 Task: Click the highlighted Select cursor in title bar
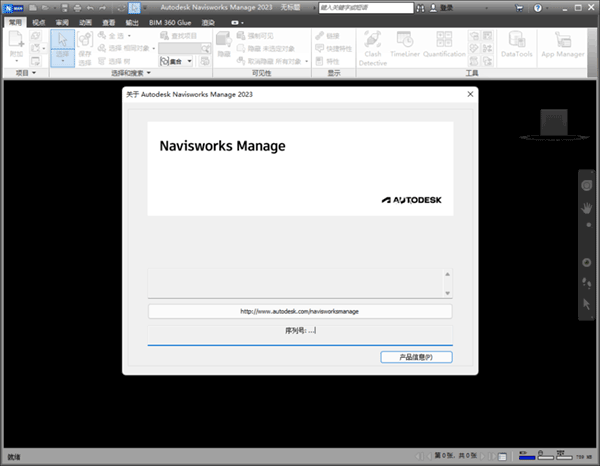tap(134, 8)
